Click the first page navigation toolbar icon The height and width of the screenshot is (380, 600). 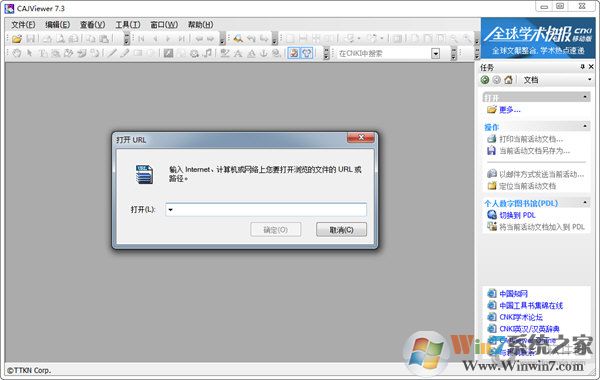[141, 39]
